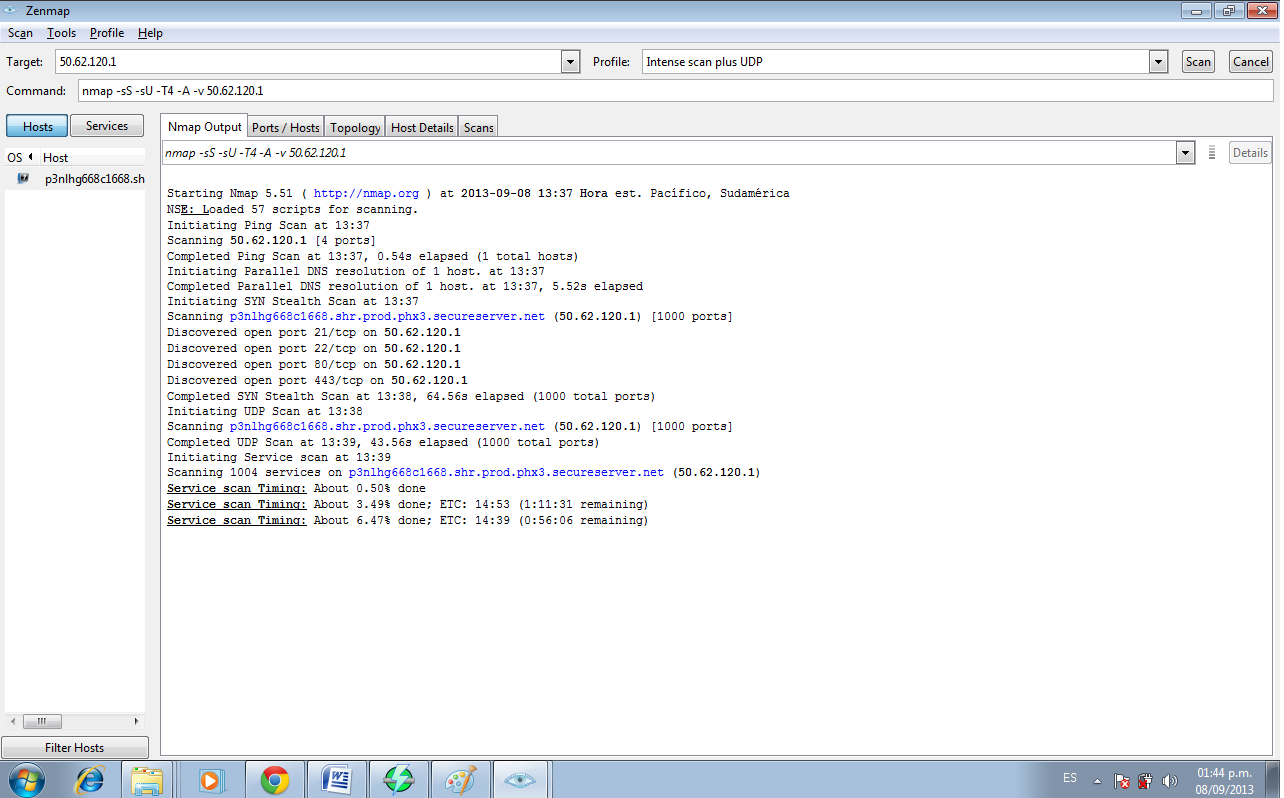Image resolution: width=1284 pixels, height=798 pixels.
Task: Sort host list by Host column
Action: tap(92, 158)
